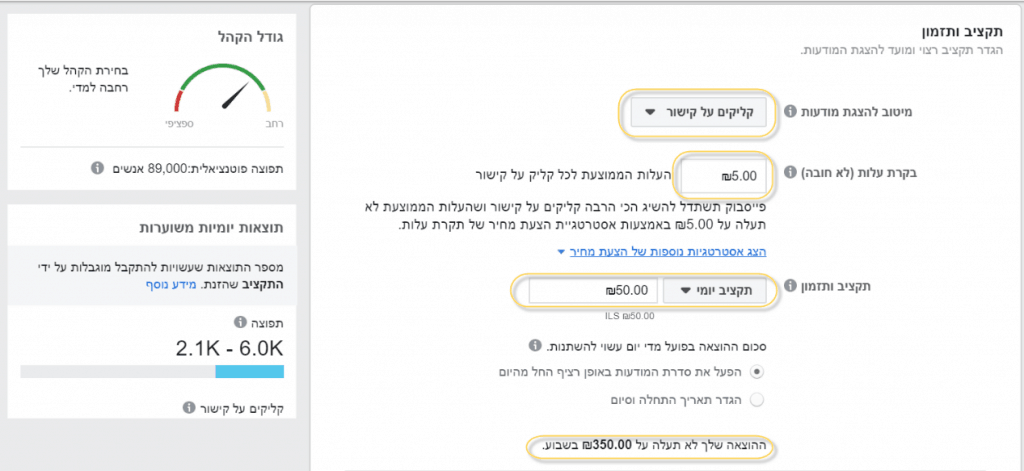Click info icon beside בקרת עלות label

[789, 174]
